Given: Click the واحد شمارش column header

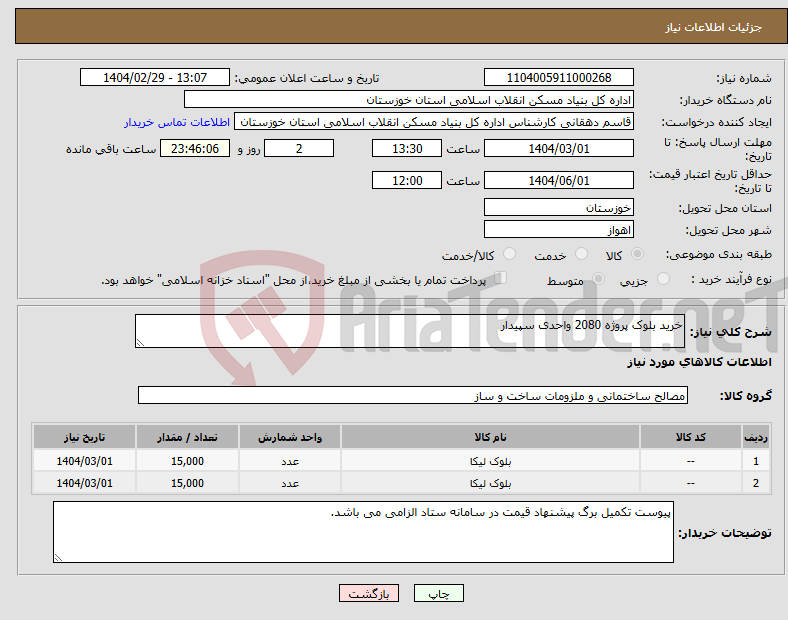Looking at the screenshot, I should tap(290, 437).
